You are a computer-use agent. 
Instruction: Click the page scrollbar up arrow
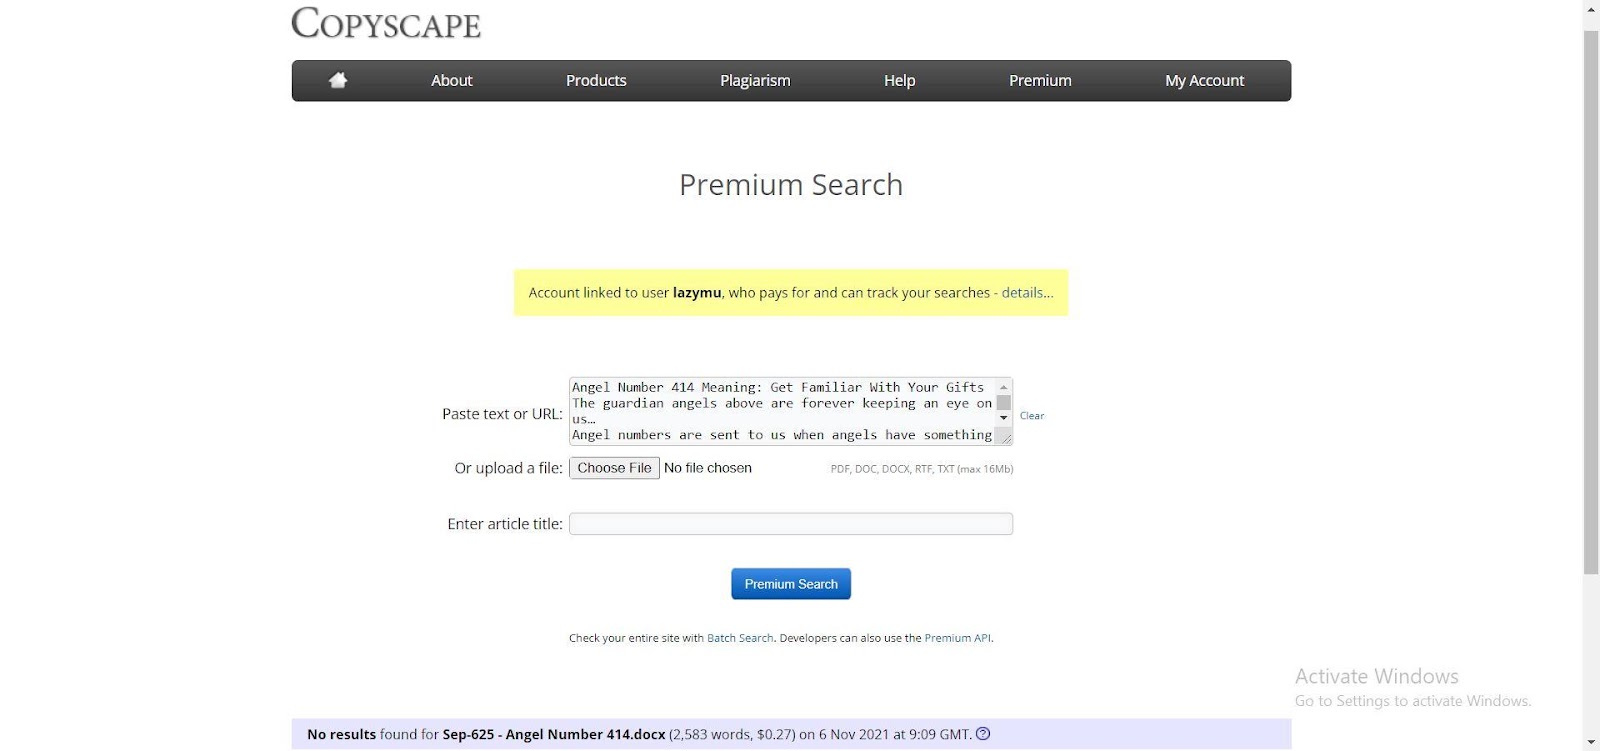[1591, 9]
